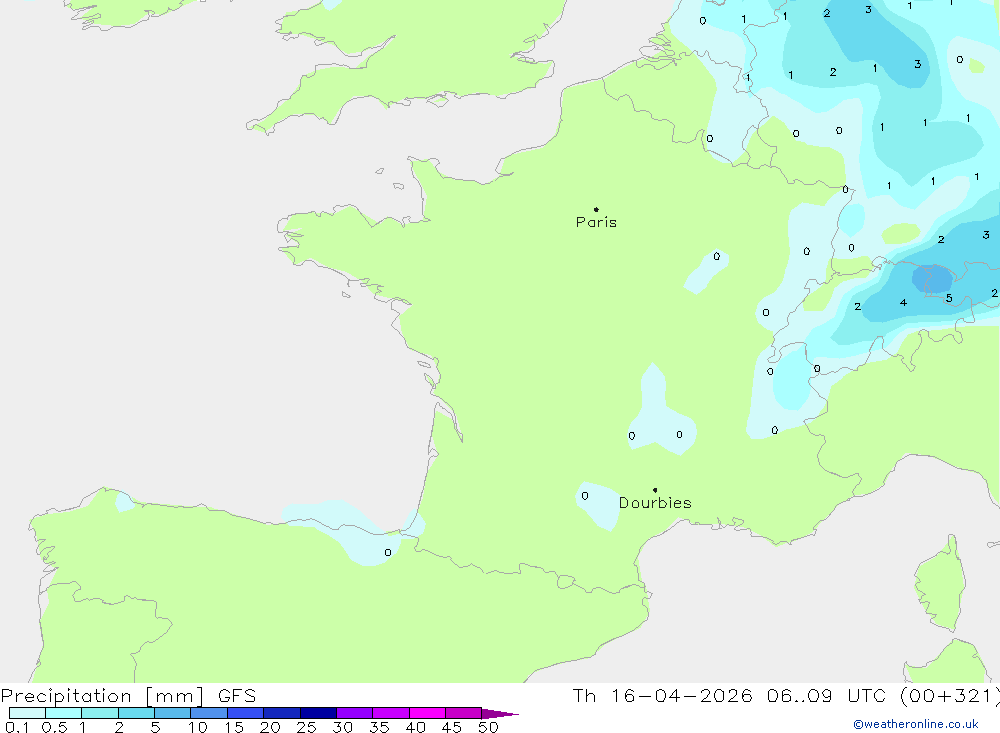1000x733 pixels.
Task: Click the '0' value left of Dourbies
Action: pyautogui.click(x=585, y=496)
